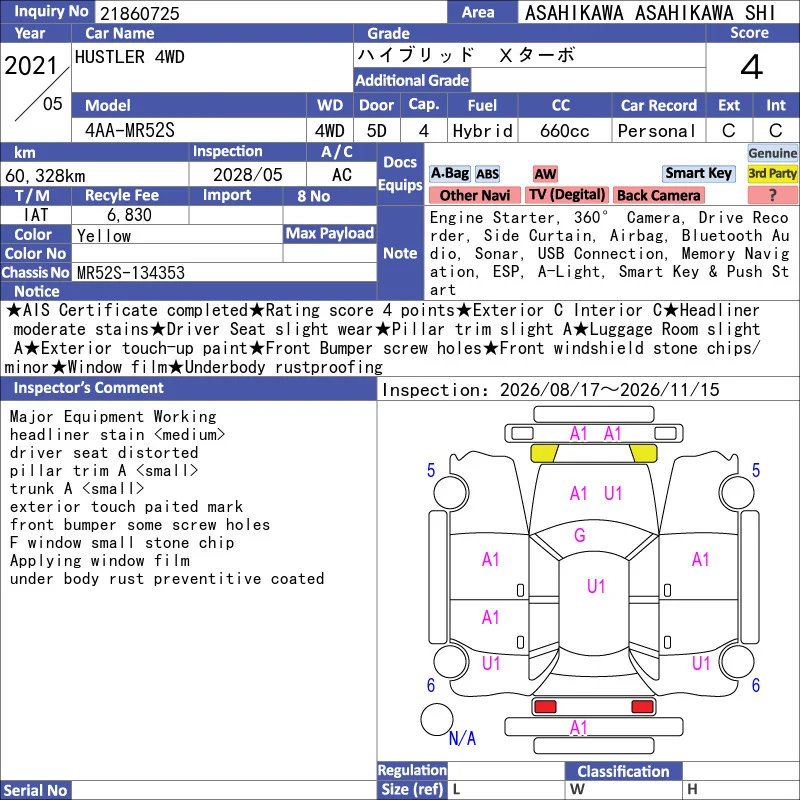Click the U1 mark on roof
The height and width of the screenshot is (800, 800).
(x=596, y=586)
